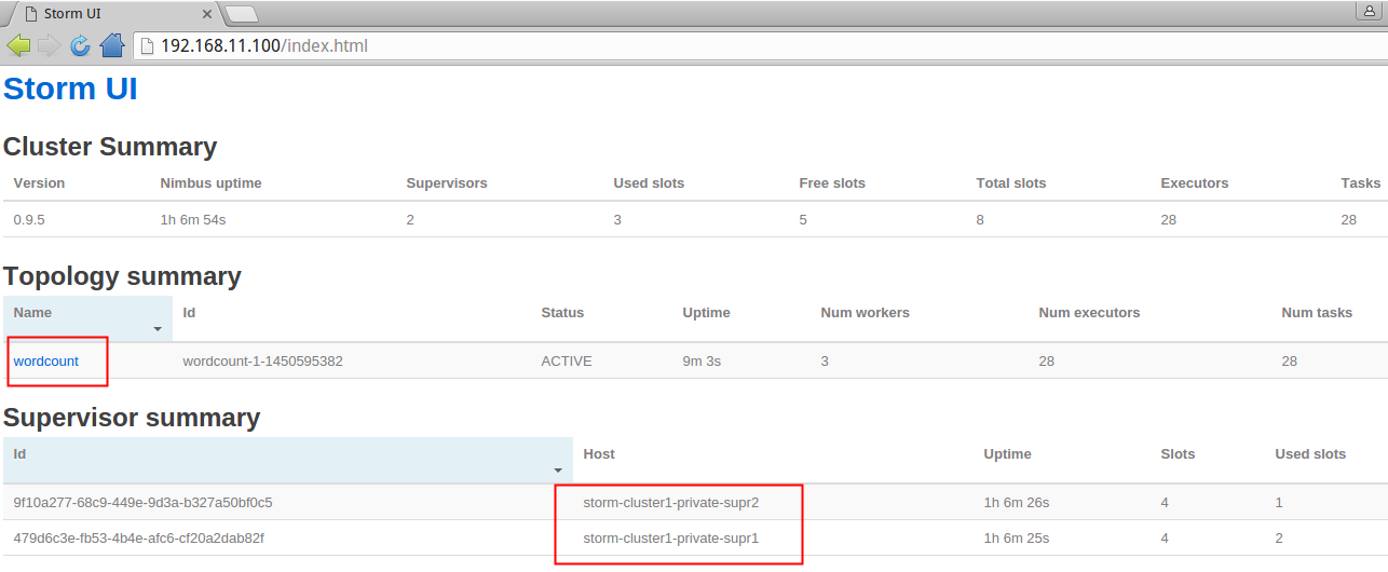The image size is (1388, 572).
Task: Select host storm-cluster1-private-supr2 cell
Action: coord(670,502)
